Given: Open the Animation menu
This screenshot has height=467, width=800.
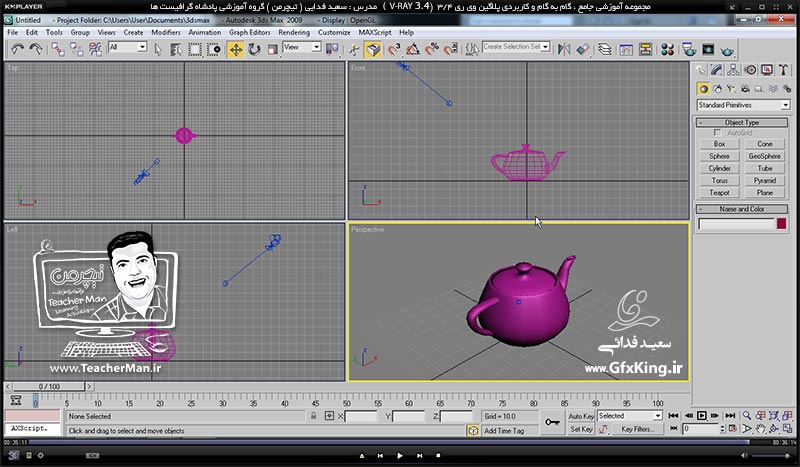Looking at the screenshot, I should click(x=205, y=32).
